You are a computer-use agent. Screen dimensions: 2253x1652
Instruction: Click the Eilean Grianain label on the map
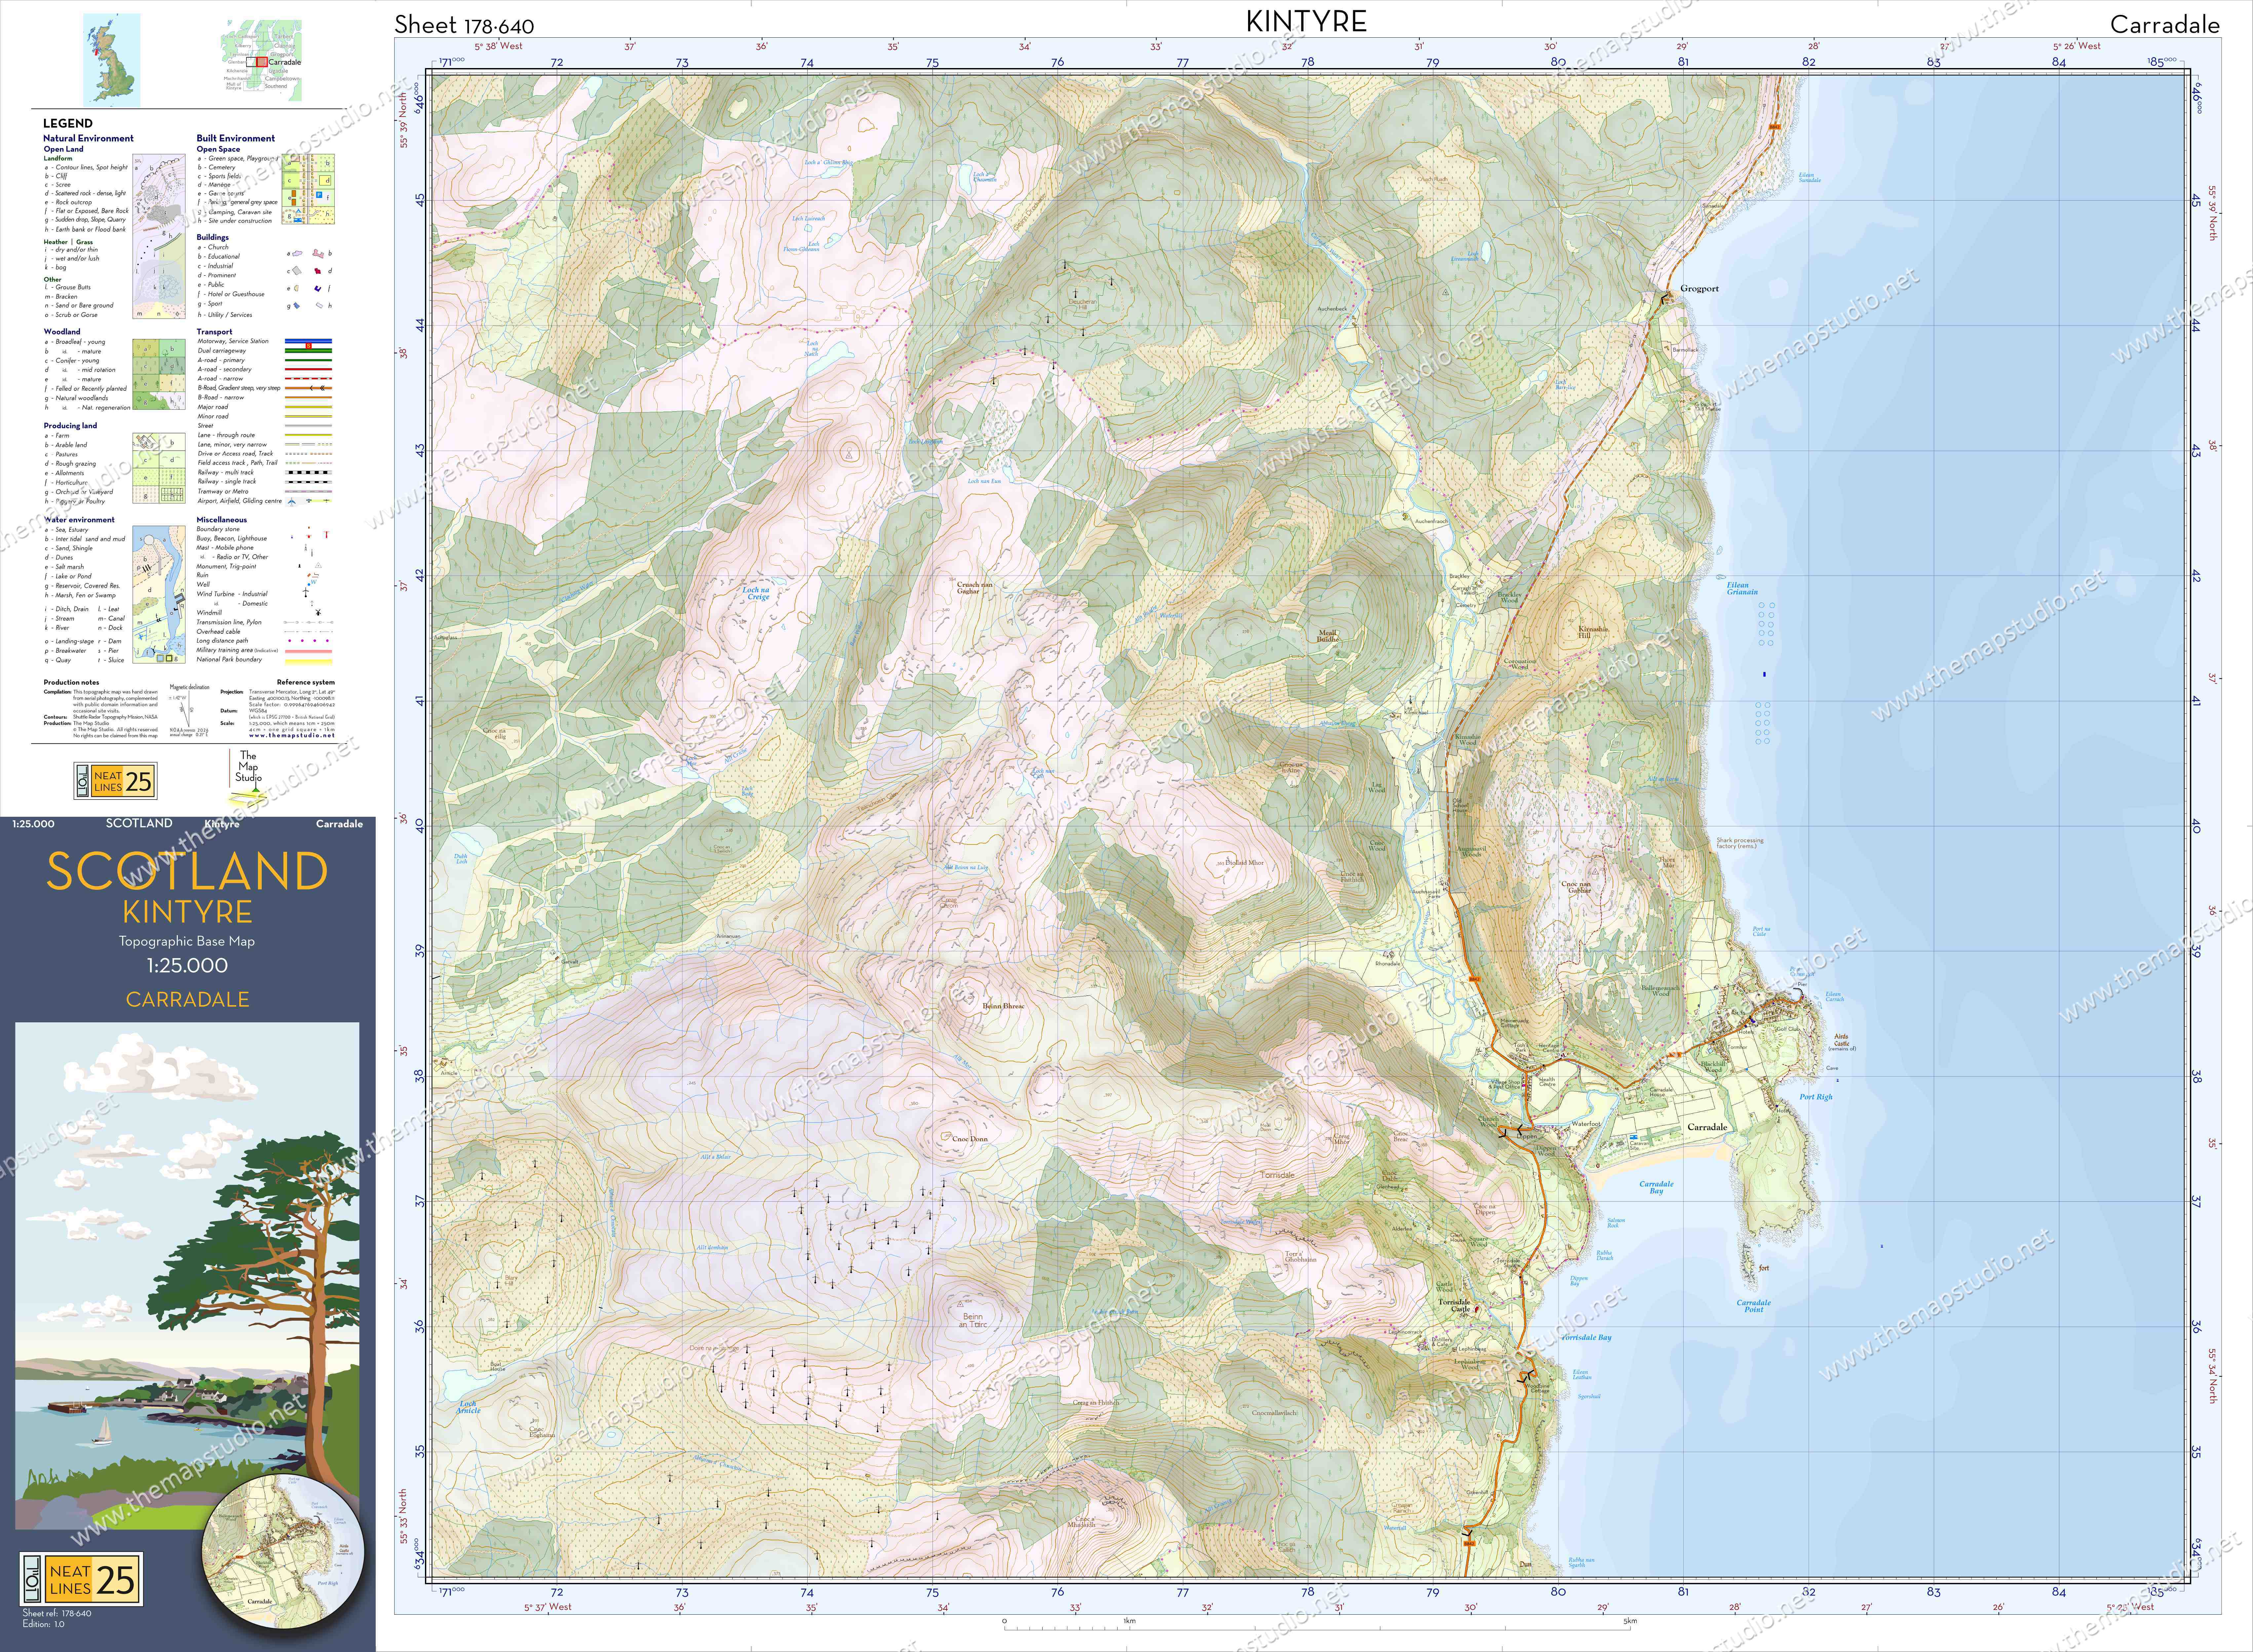coord(1742,588)
